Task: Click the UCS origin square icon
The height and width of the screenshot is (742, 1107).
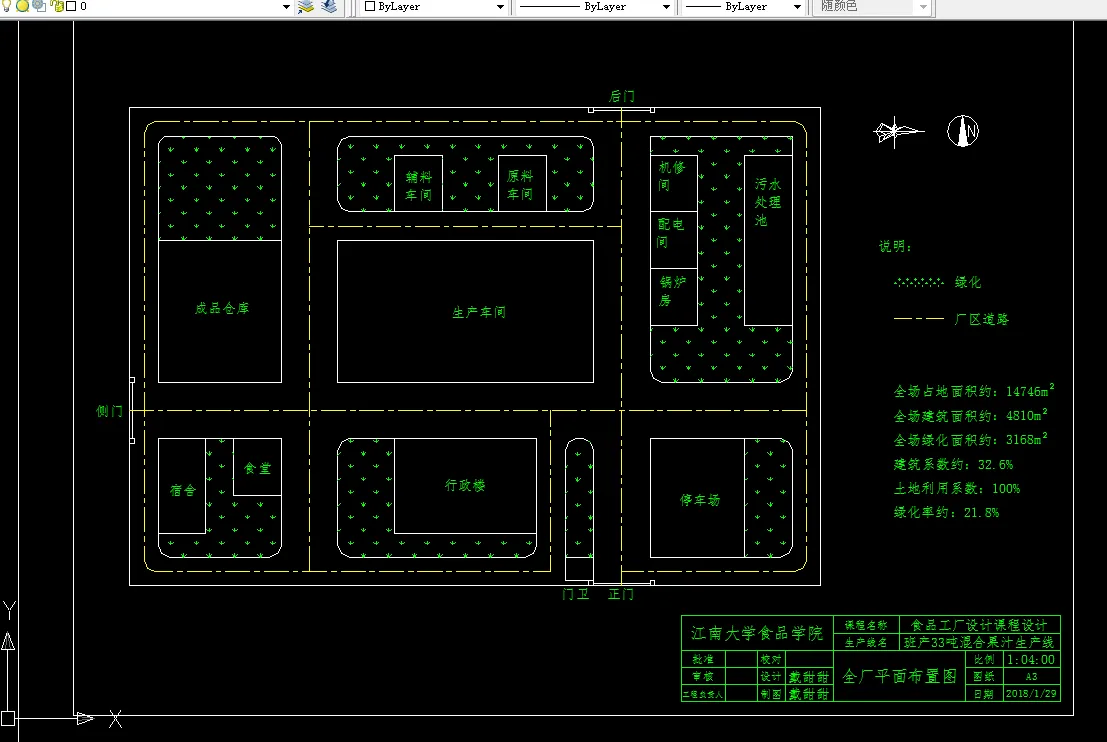Action: tap(8, 718)
